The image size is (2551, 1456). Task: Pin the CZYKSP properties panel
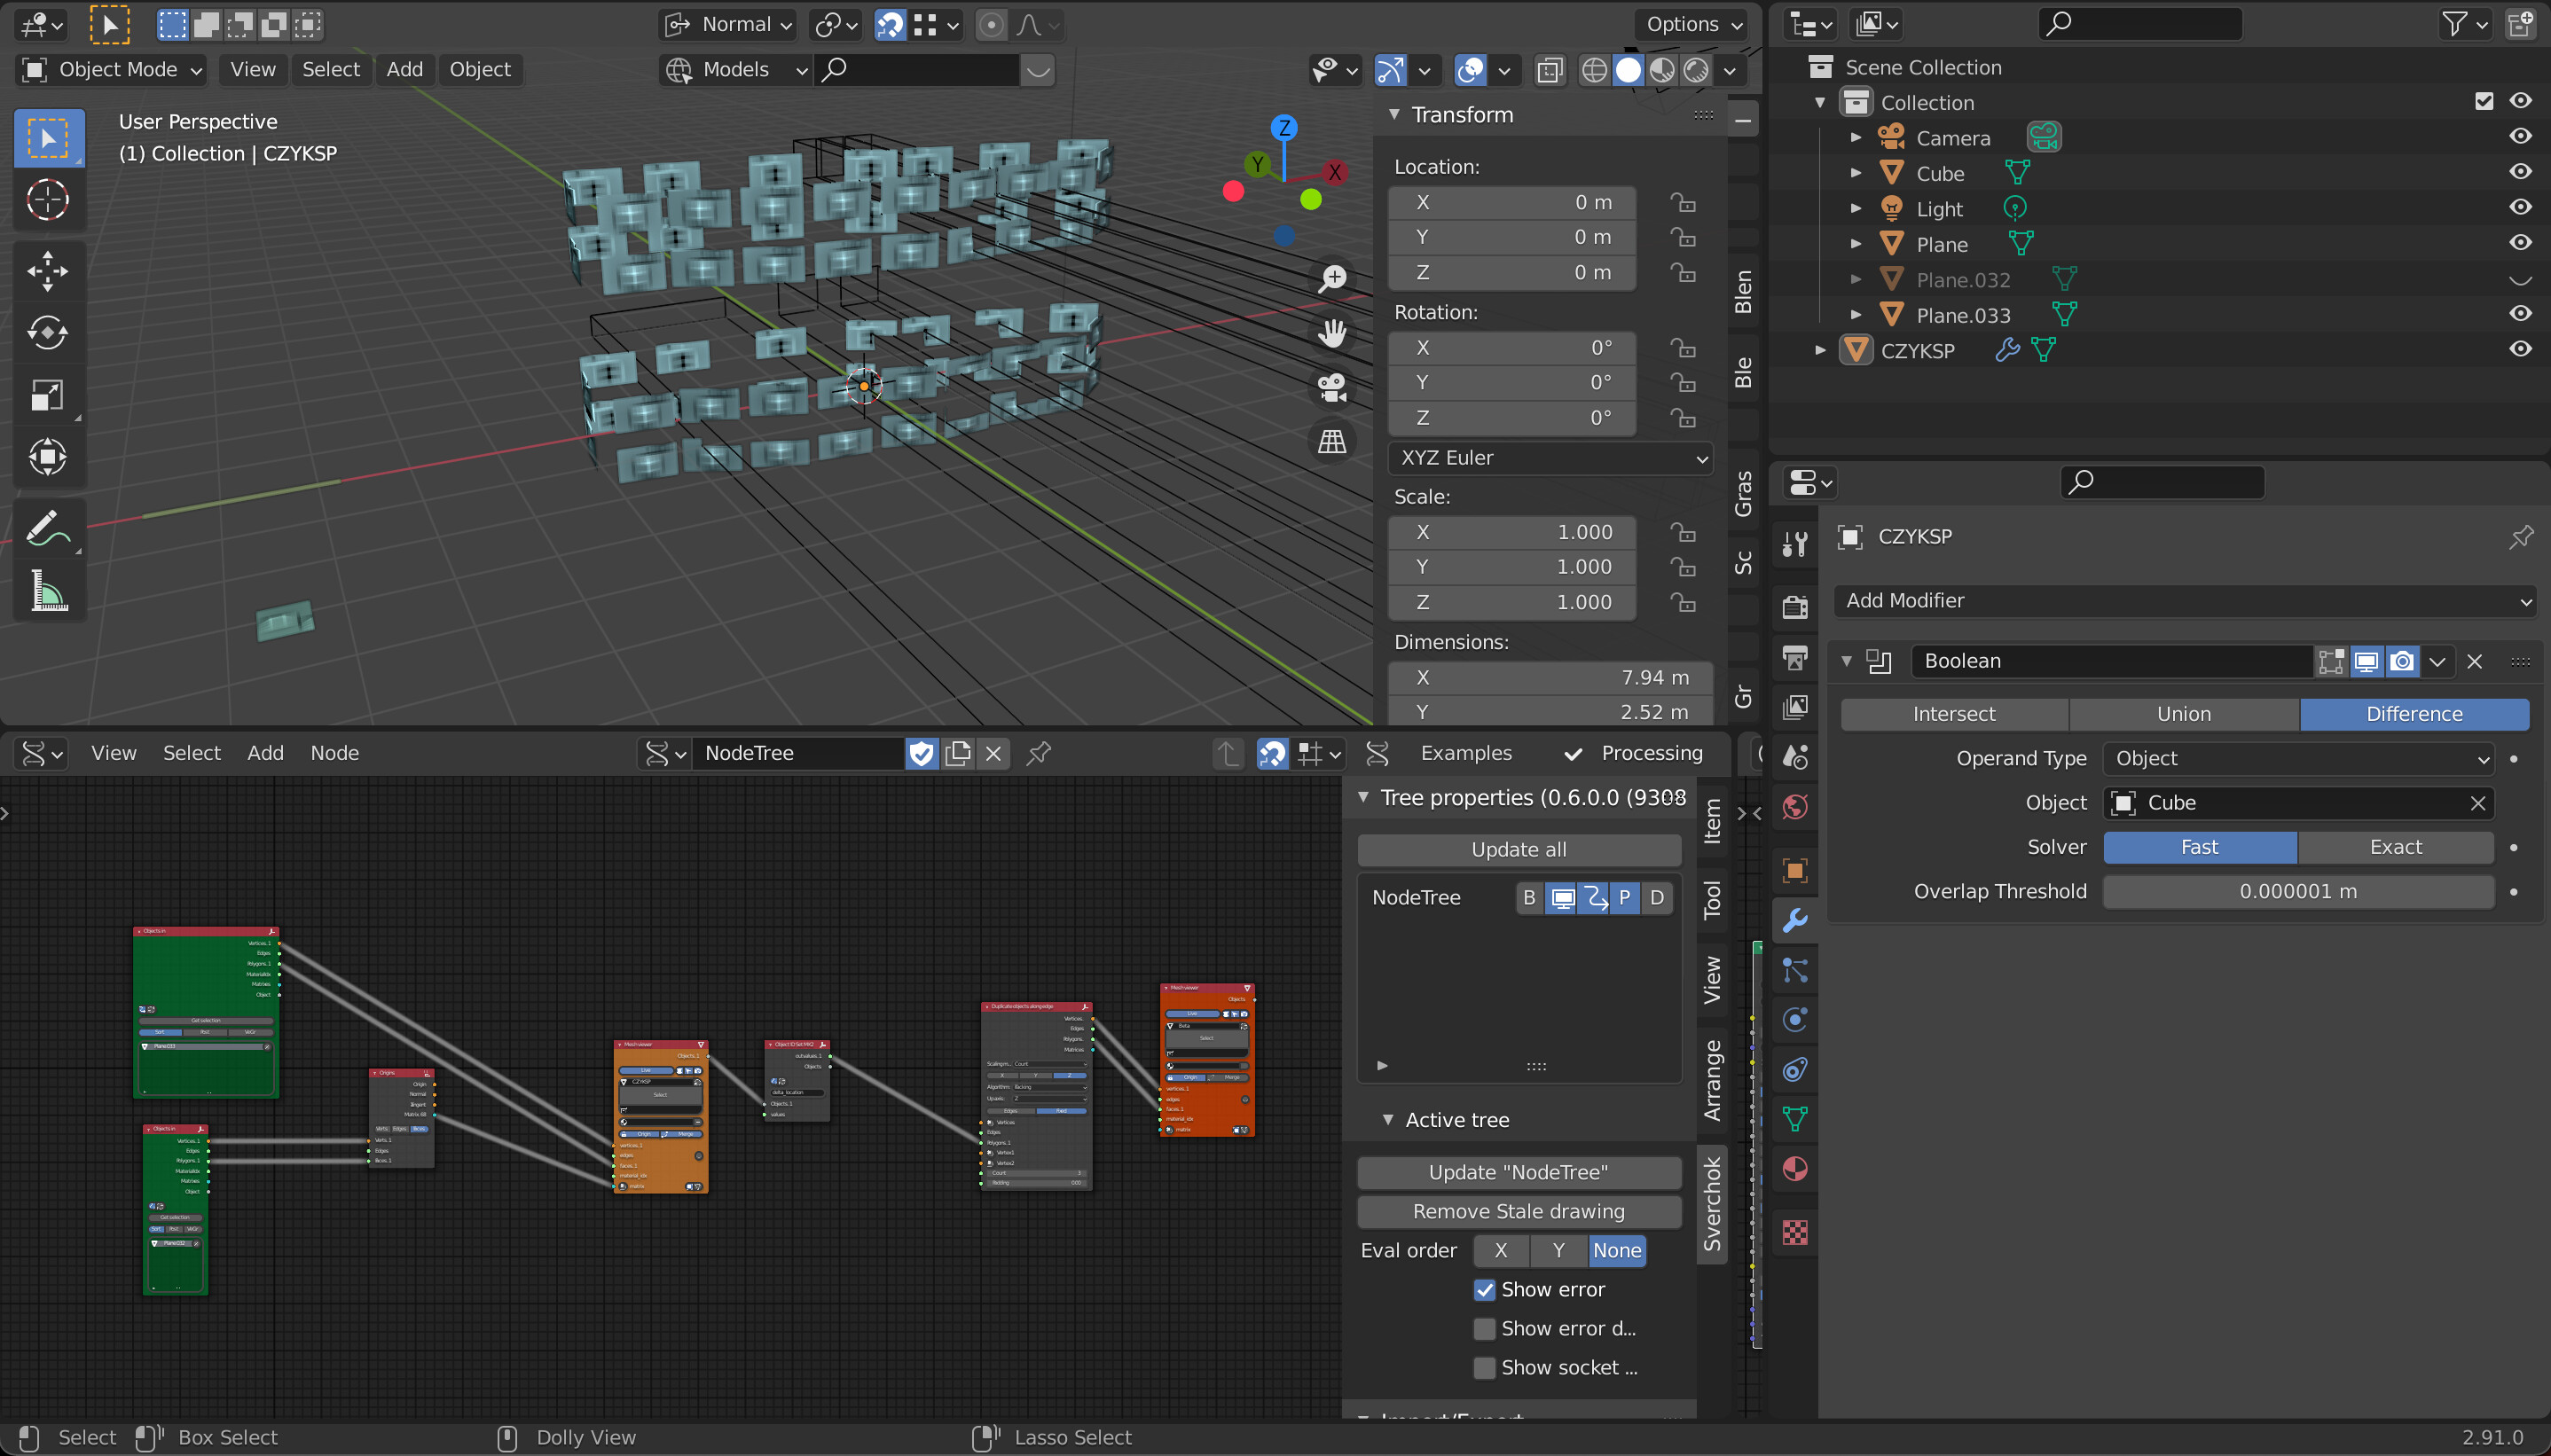click(x=2520, y=537)
